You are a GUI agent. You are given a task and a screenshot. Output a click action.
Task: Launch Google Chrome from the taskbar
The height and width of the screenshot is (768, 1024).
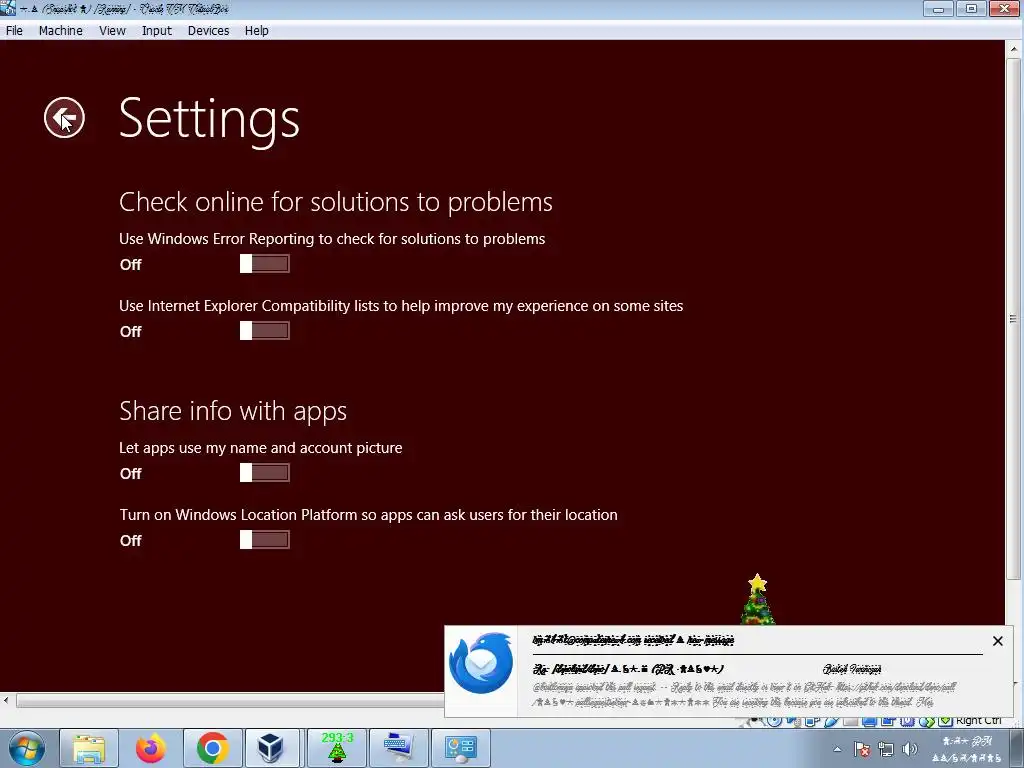(212, 748)
